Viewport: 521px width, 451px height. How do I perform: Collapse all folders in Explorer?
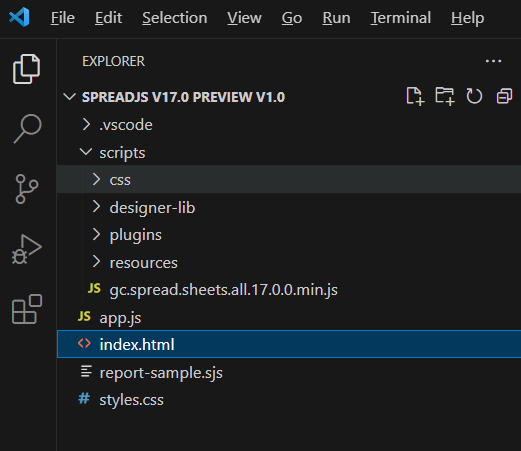(x=504, y=97)
